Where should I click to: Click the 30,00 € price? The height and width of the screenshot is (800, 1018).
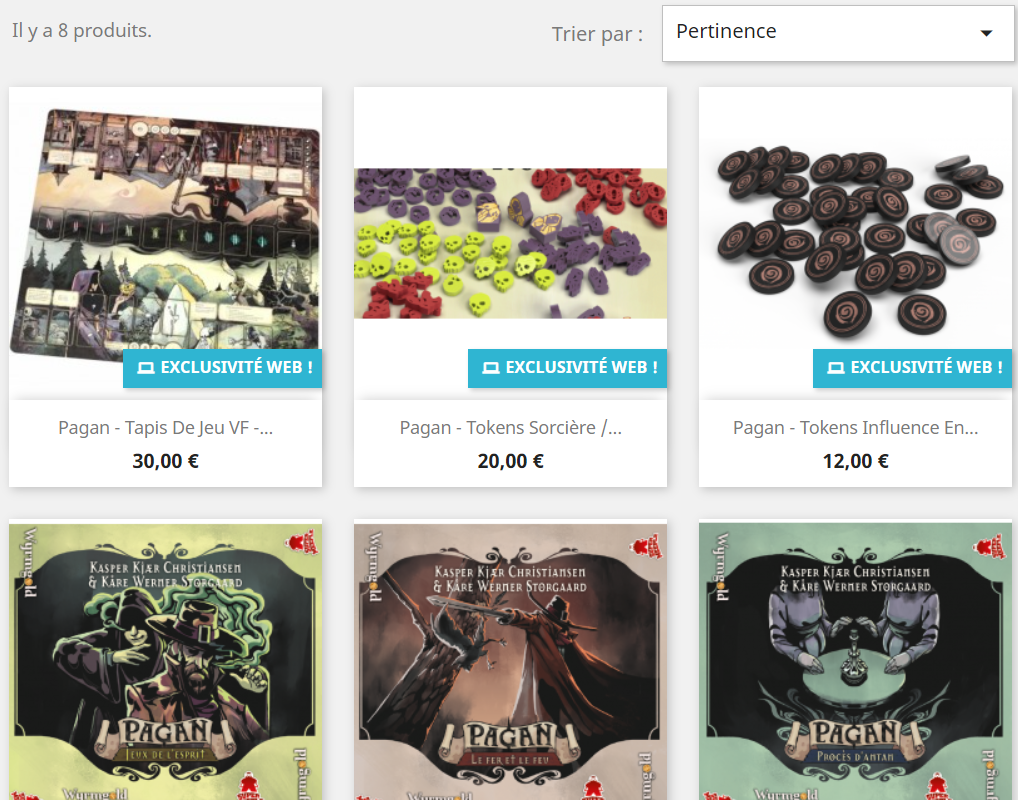(166, 461)
